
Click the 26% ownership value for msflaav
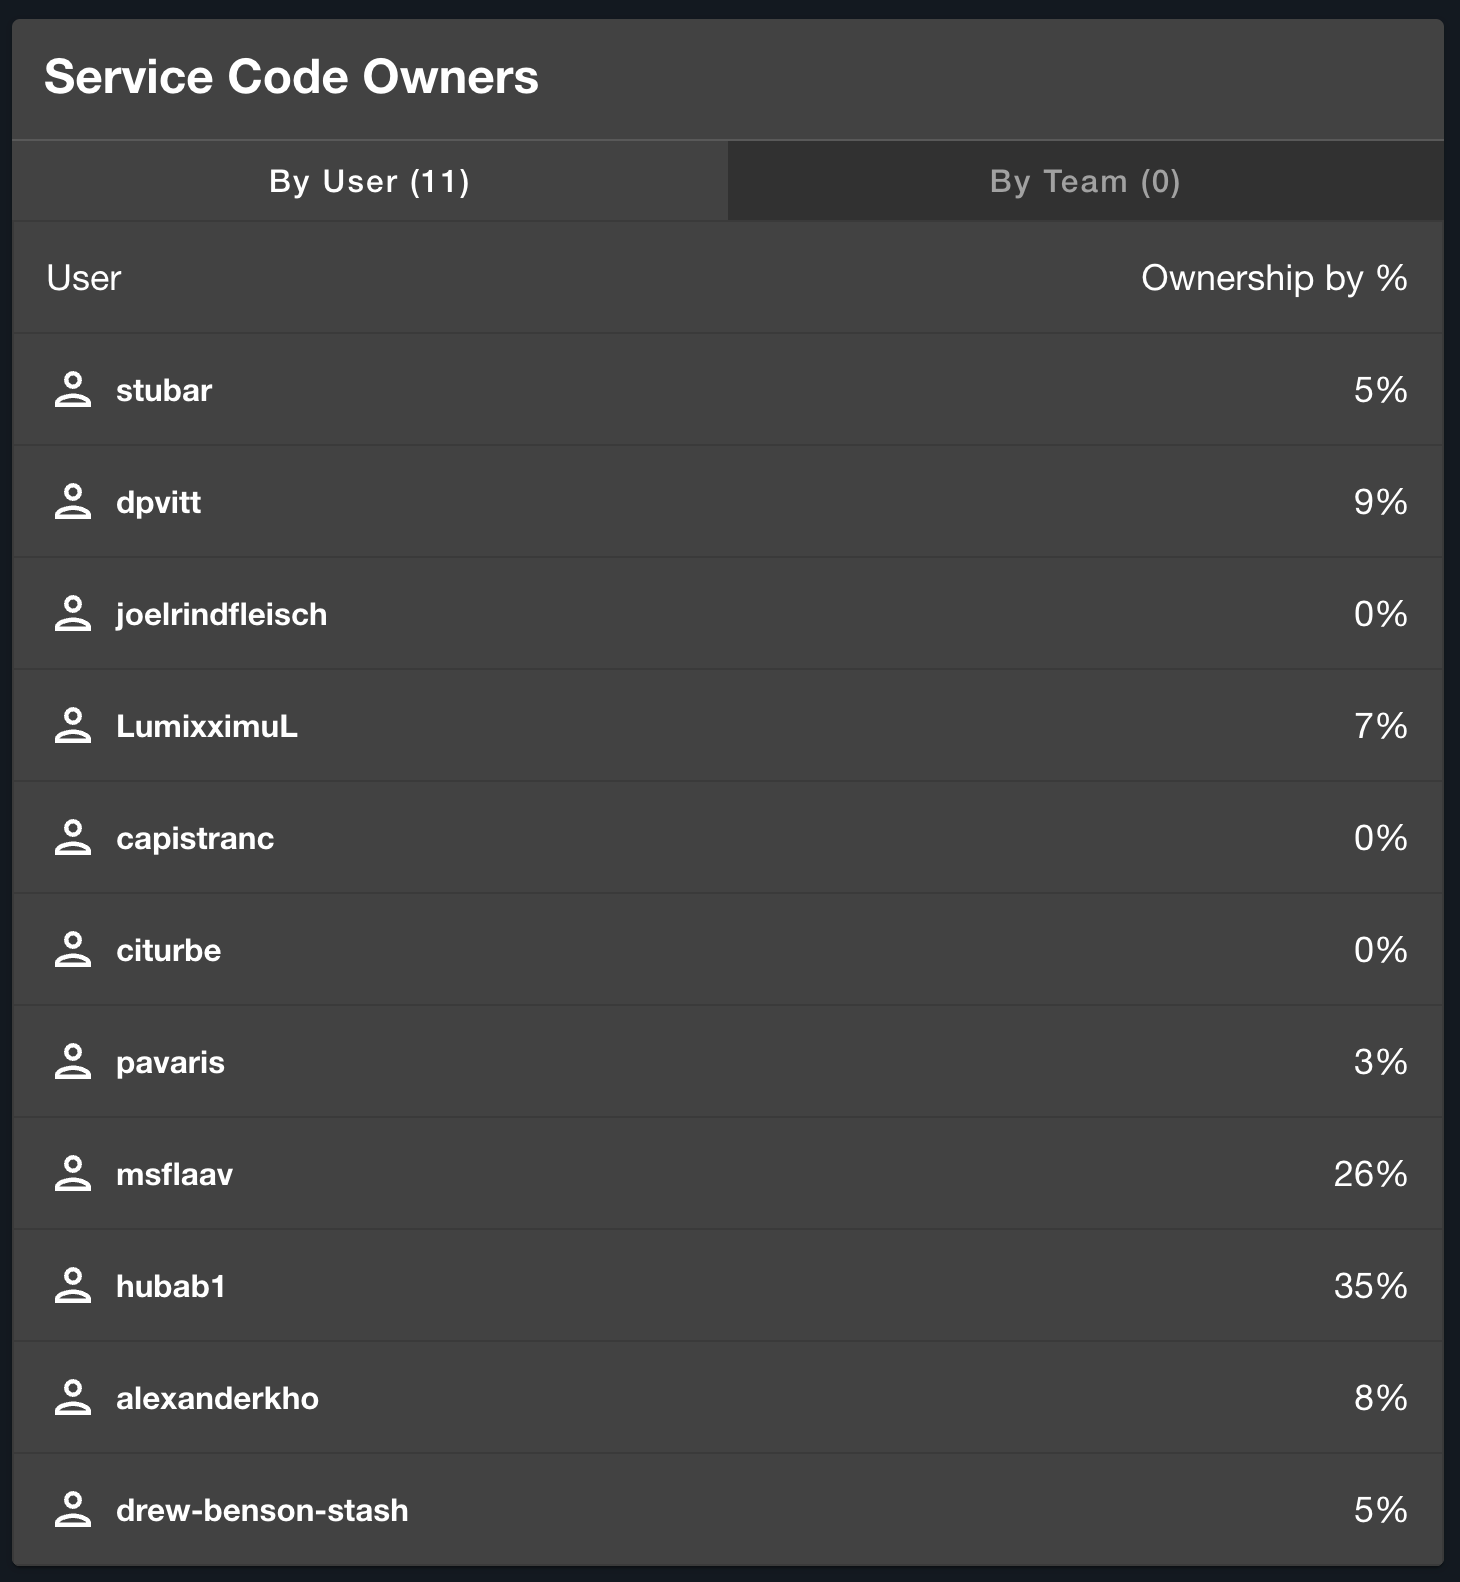(x=1370, y=1174)
